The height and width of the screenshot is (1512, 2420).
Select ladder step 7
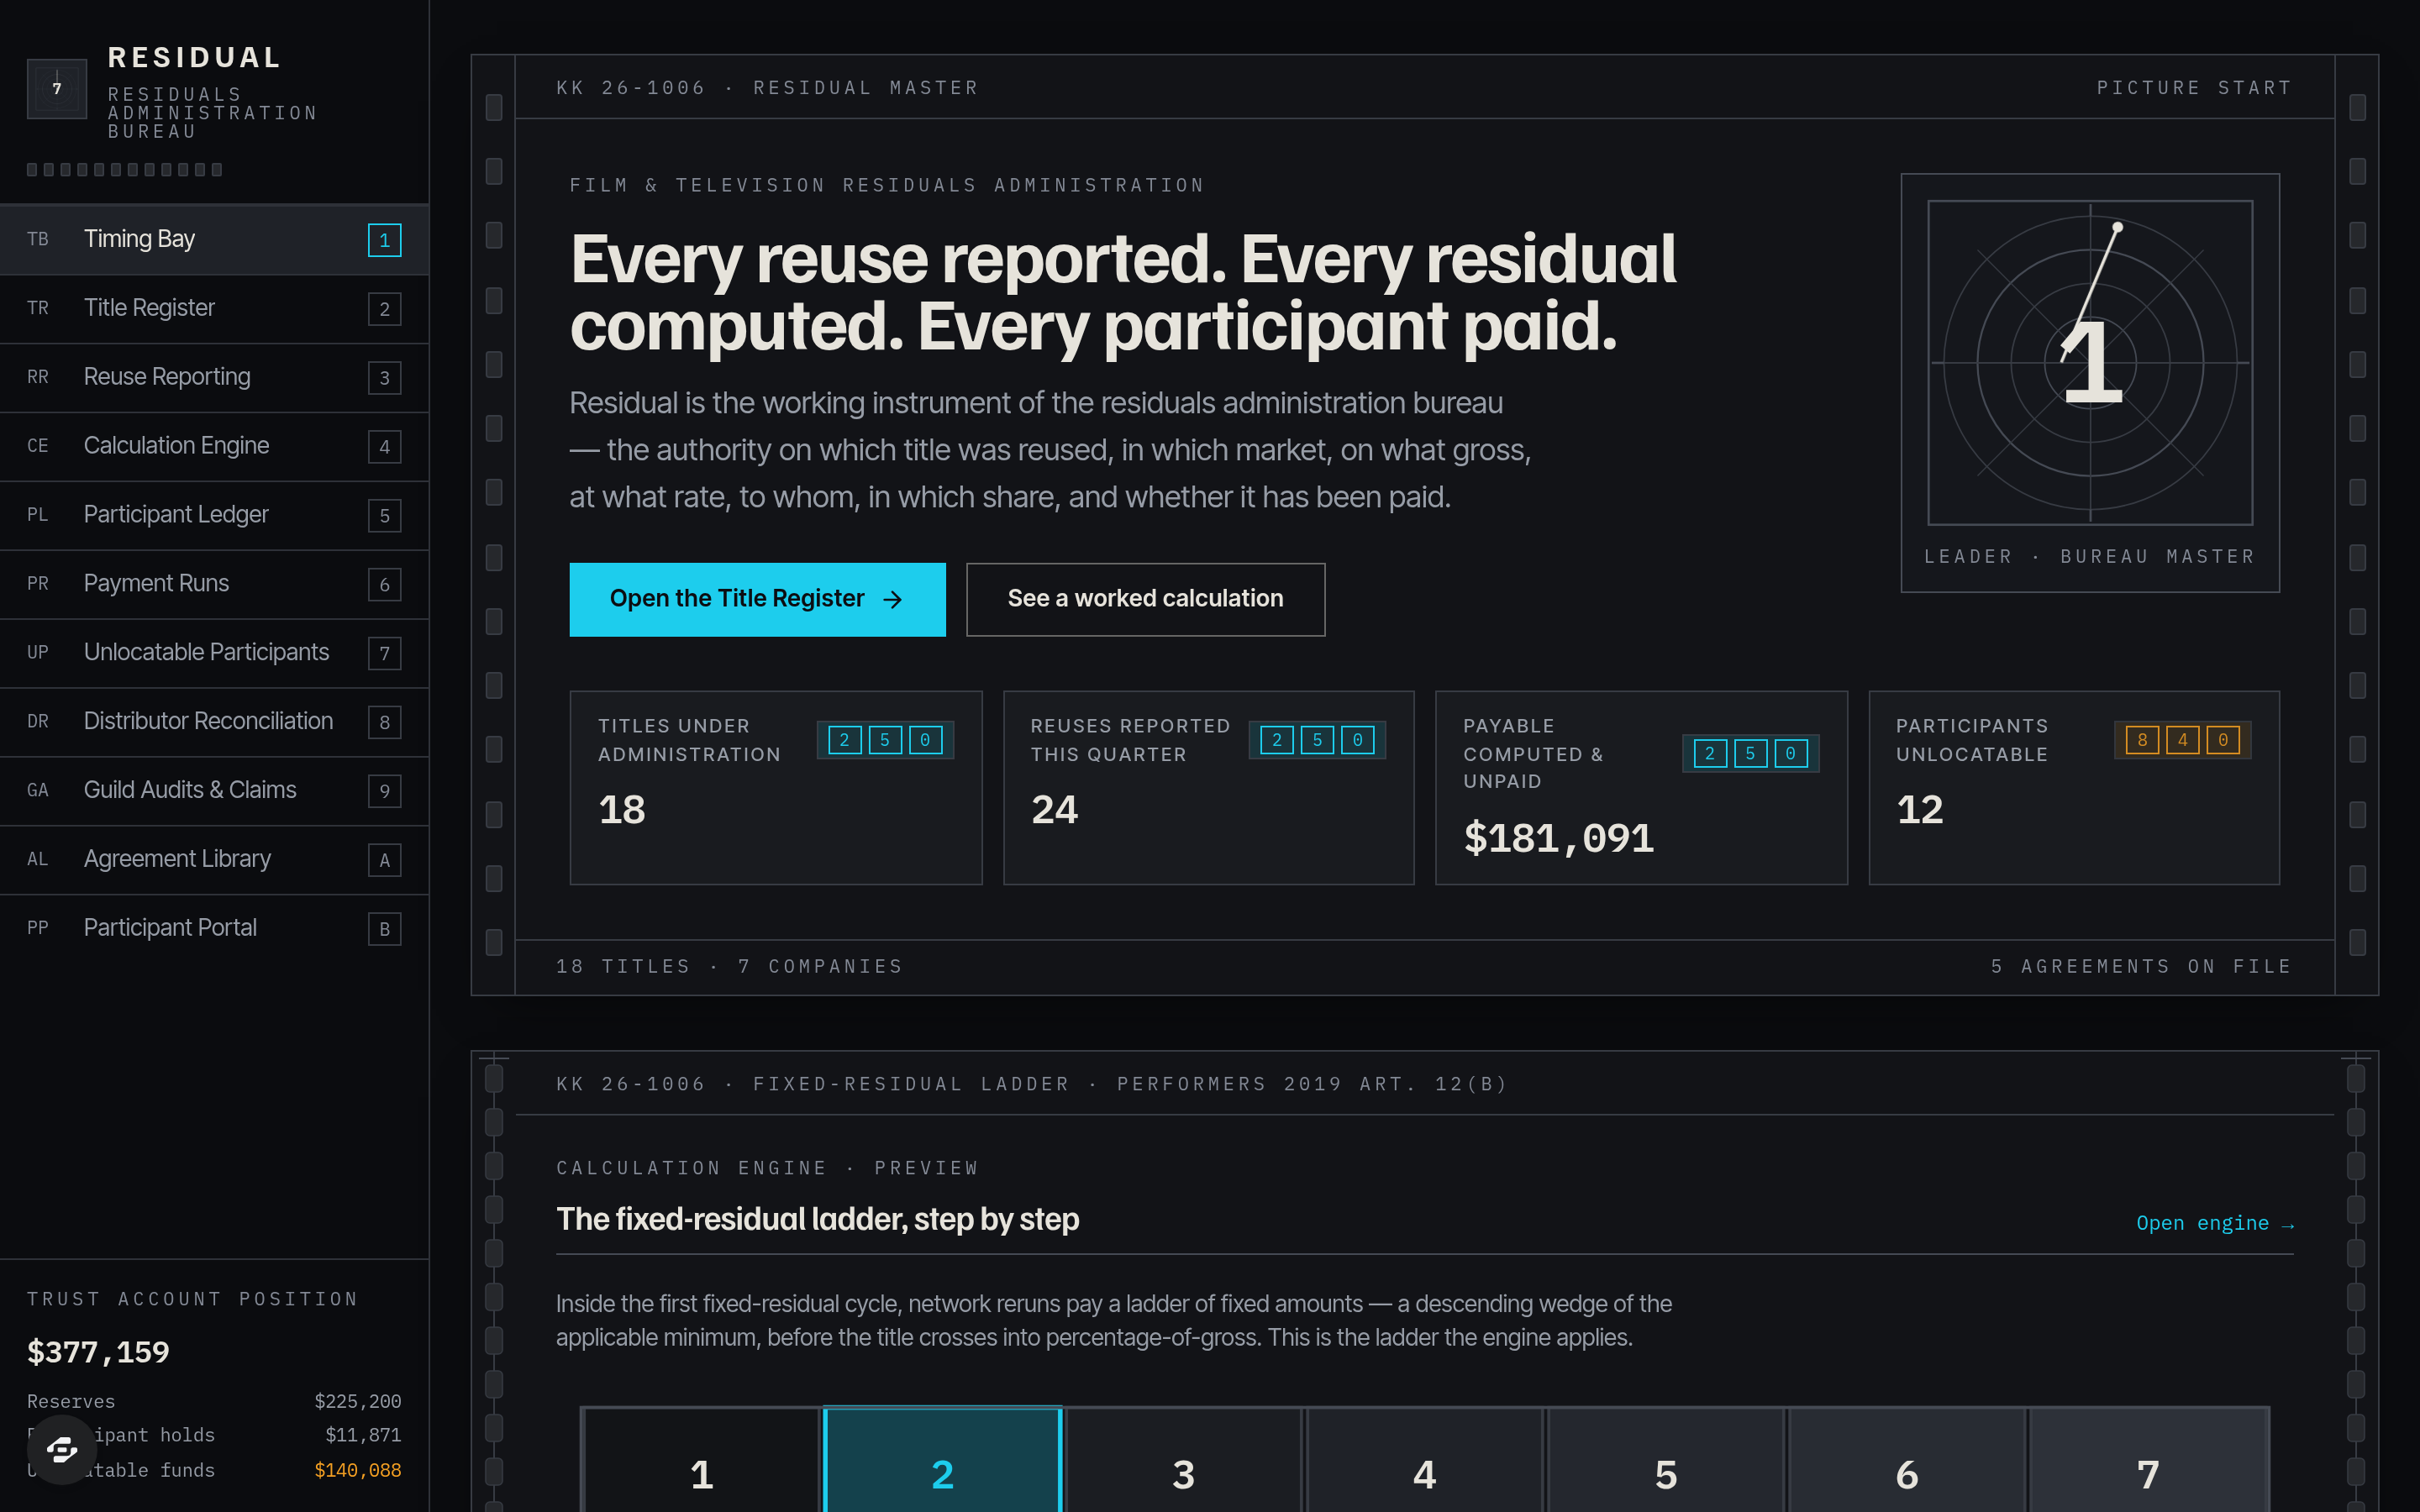(2148, 1460)
